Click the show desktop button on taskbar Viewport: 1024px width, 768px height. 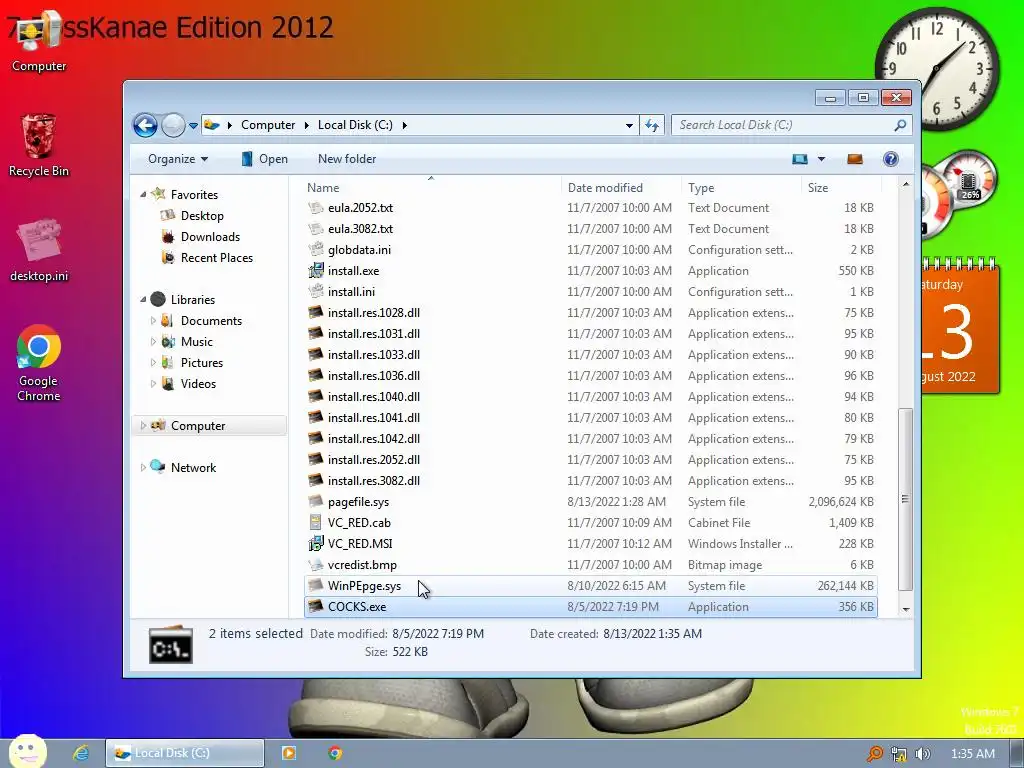click(x=1017, y=754)
